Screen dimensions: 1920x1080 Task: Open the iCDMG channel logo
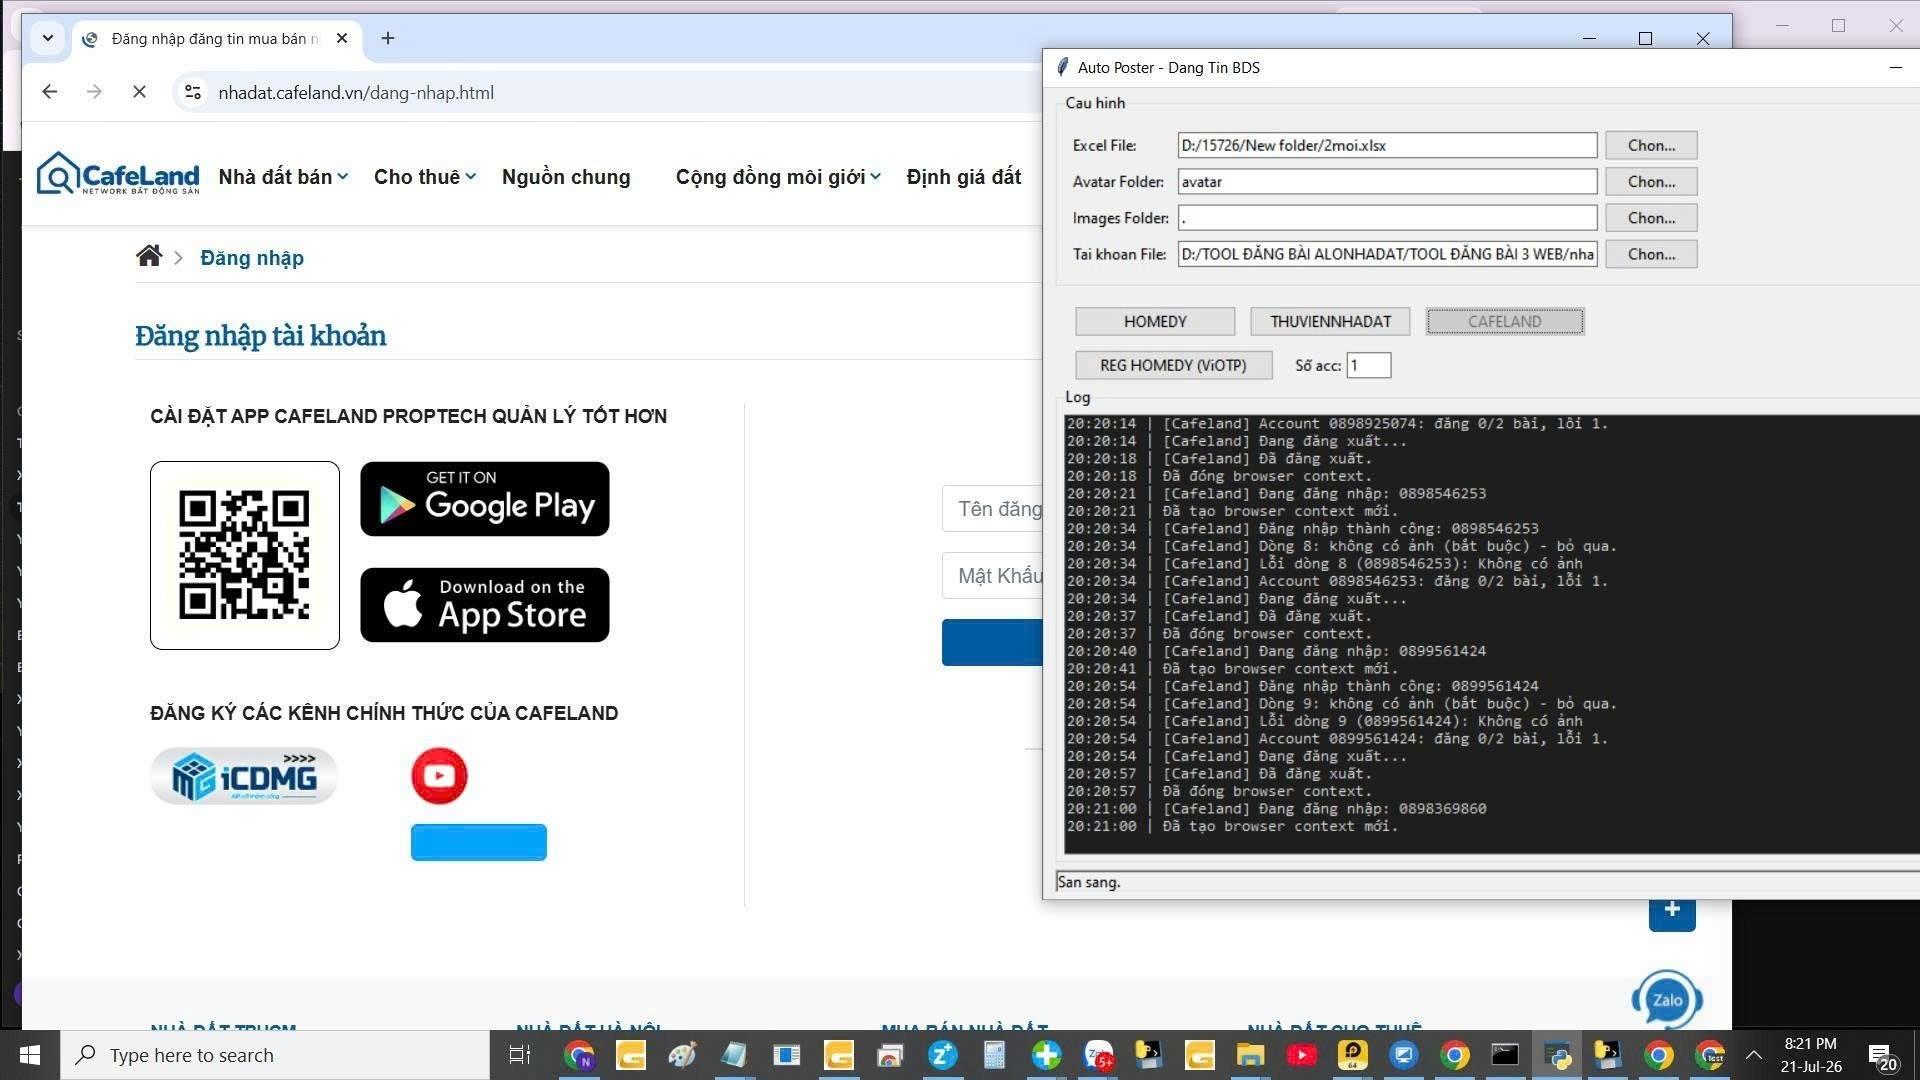coord(244,776)
